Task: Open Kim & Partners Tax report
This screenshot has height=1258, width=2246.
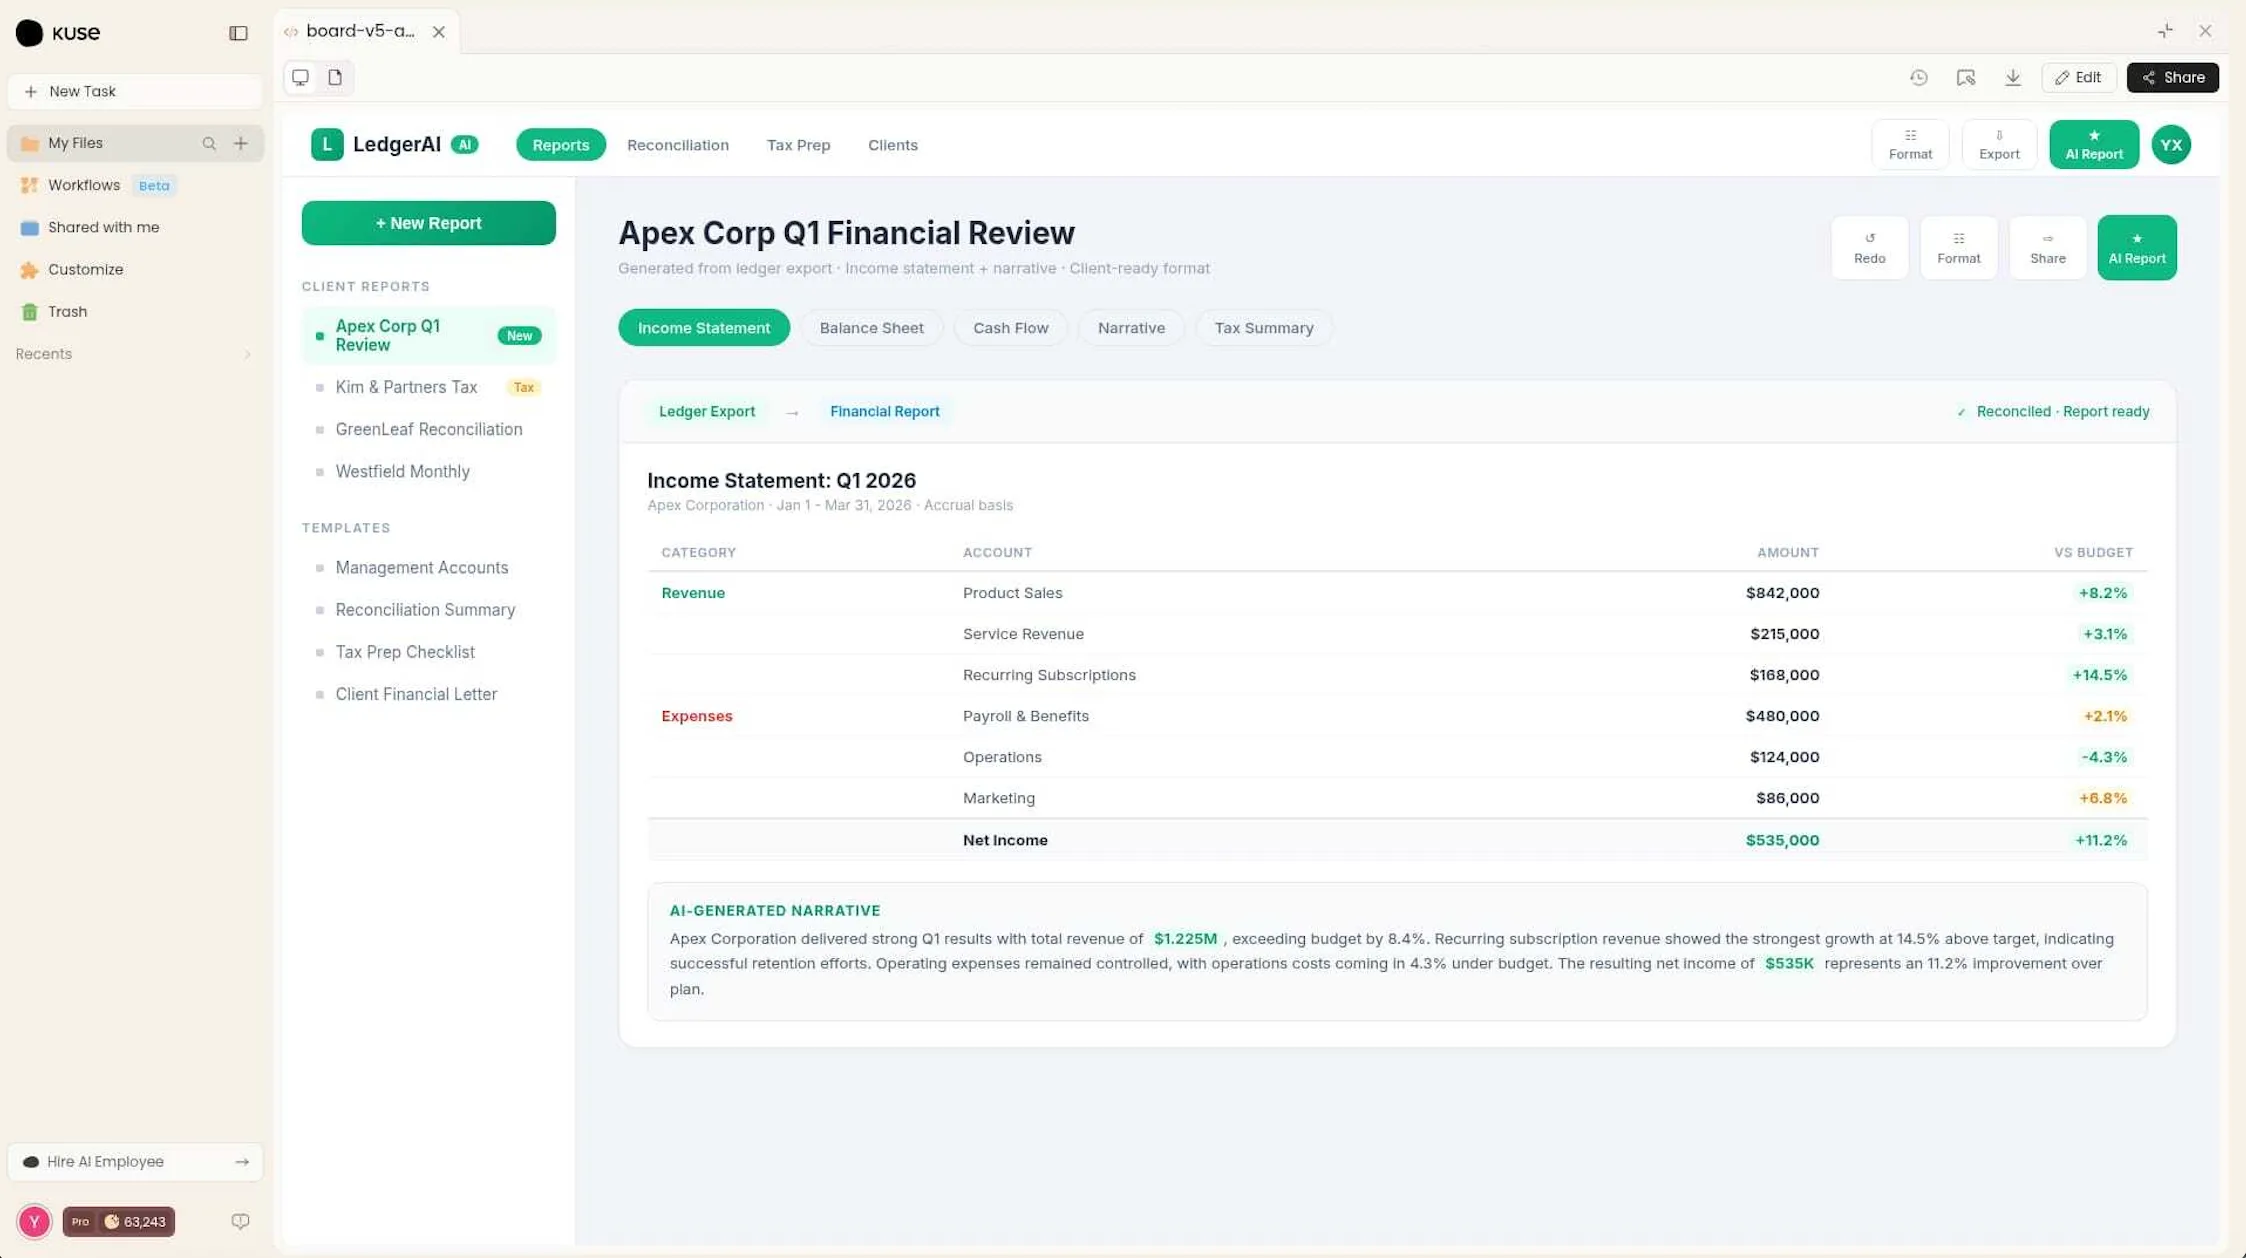Action: (429, 387)
